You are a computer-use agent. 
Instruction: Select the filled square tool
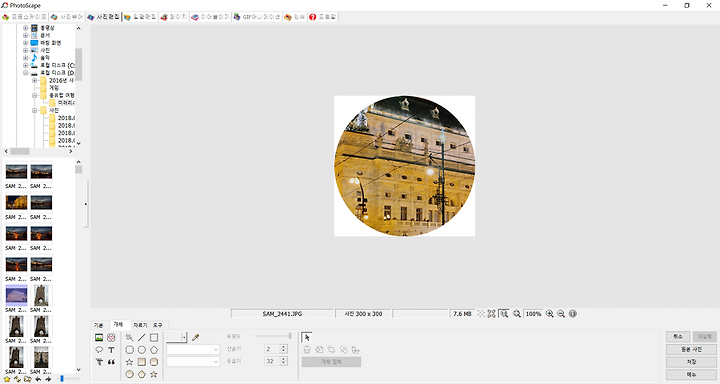[x=141, y=362]
